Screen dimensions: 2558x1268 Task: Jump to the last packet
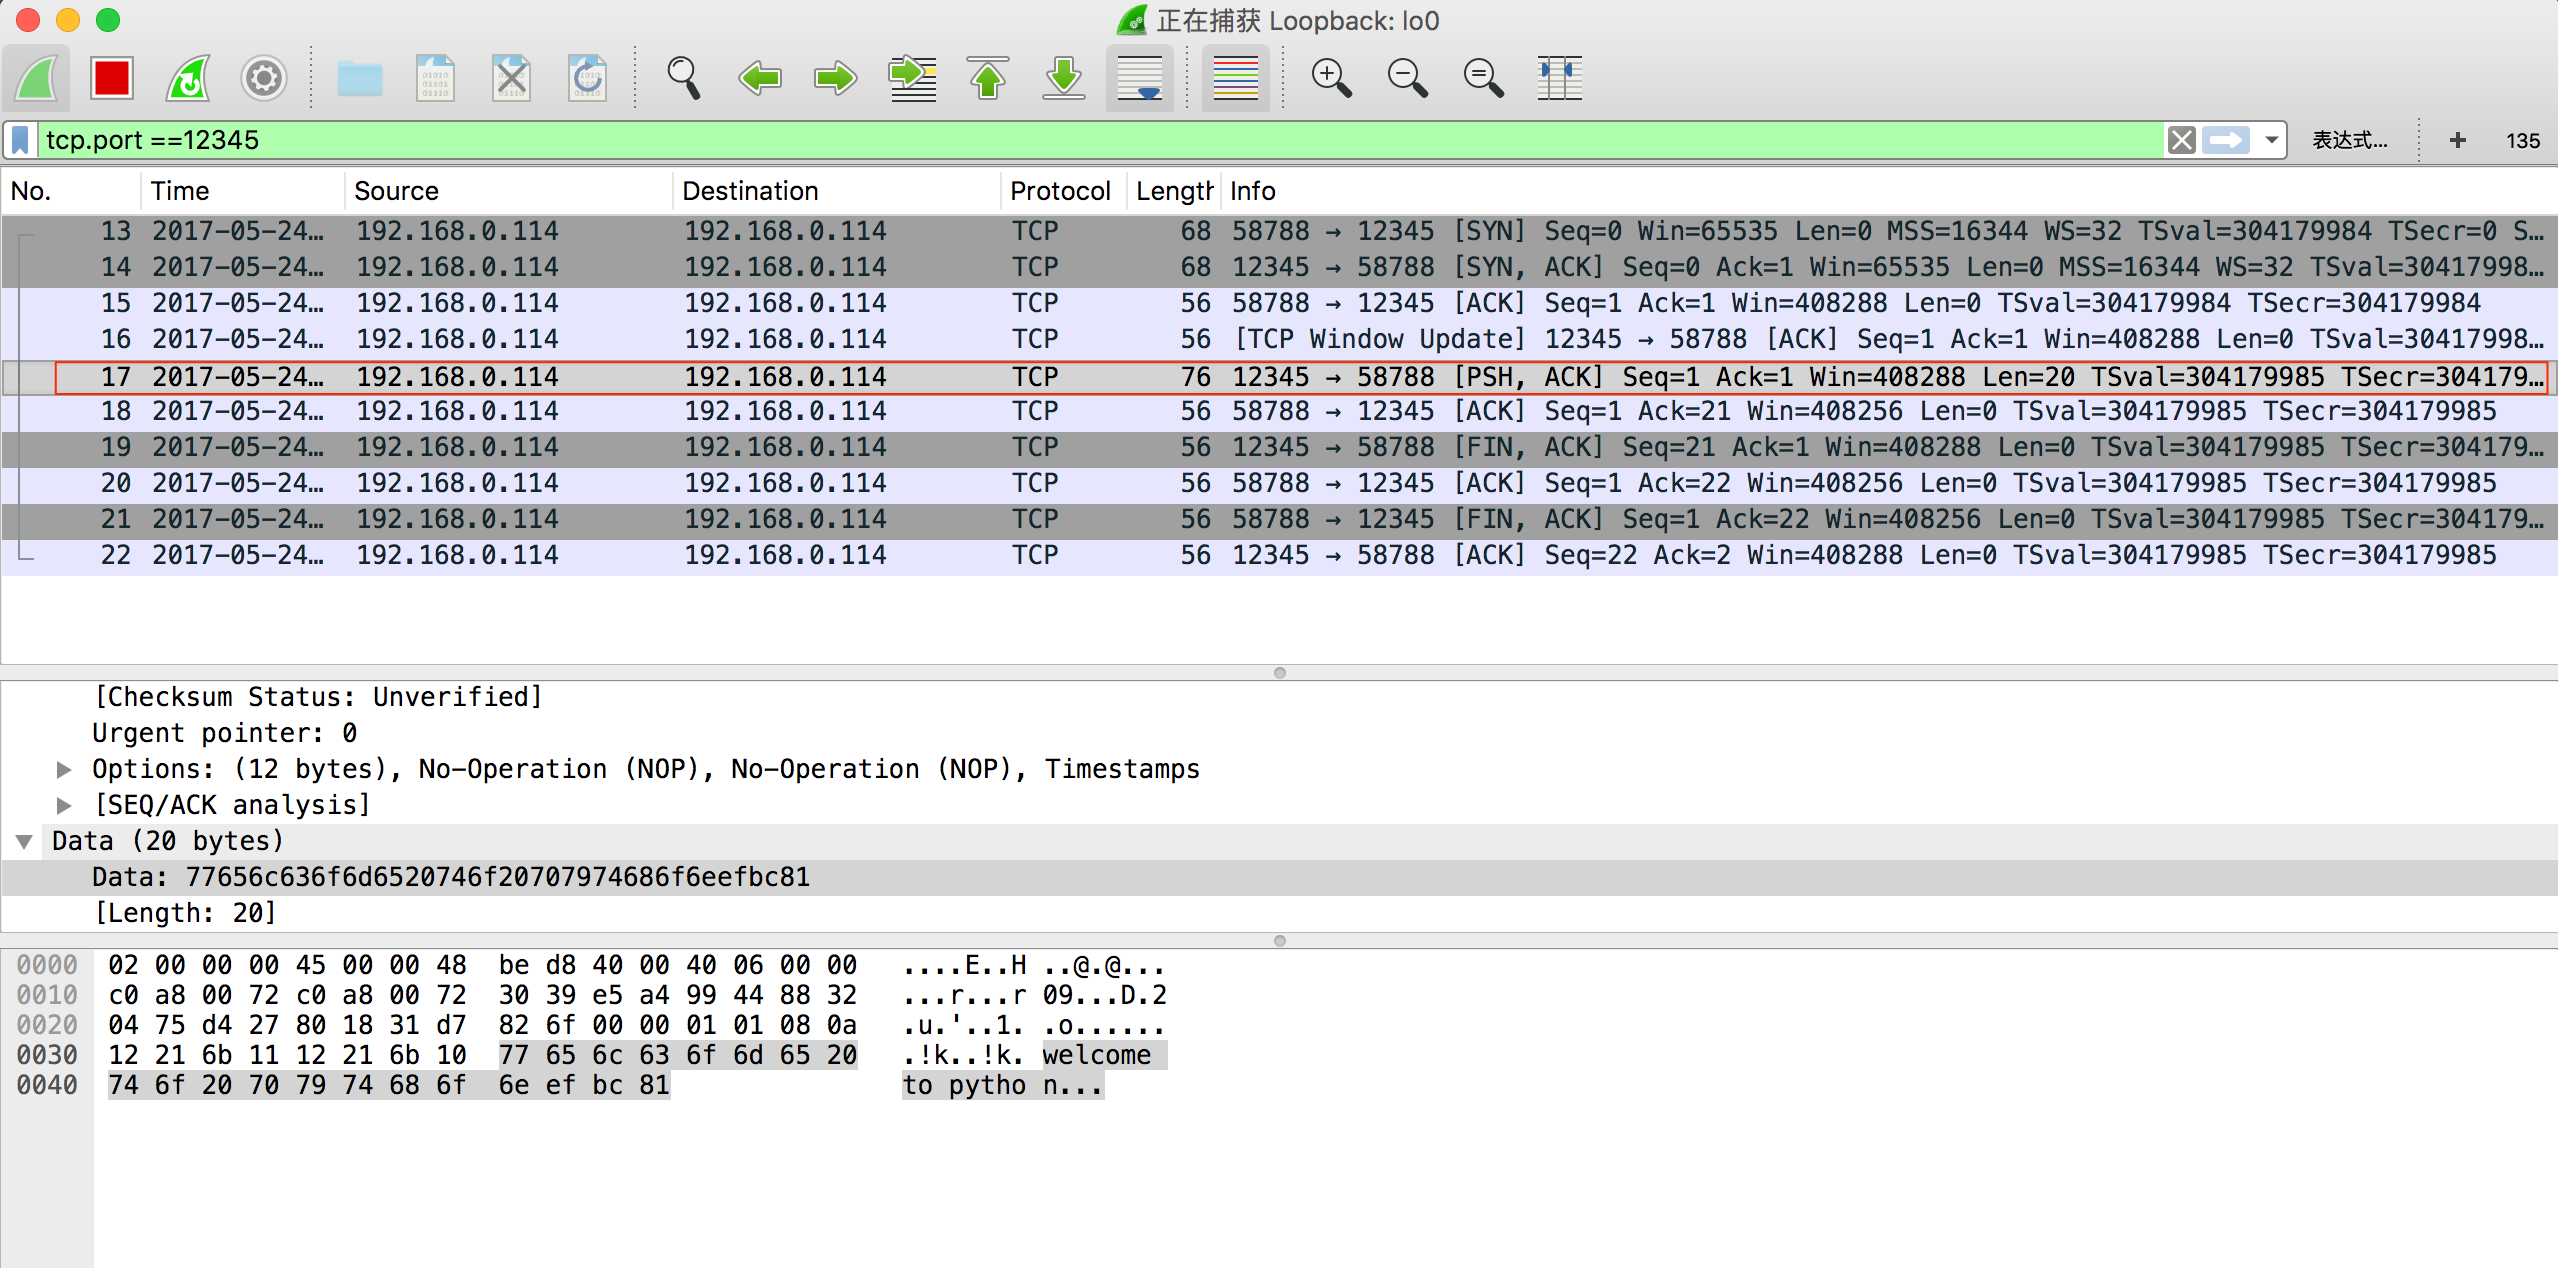(x=1064, y=78)
